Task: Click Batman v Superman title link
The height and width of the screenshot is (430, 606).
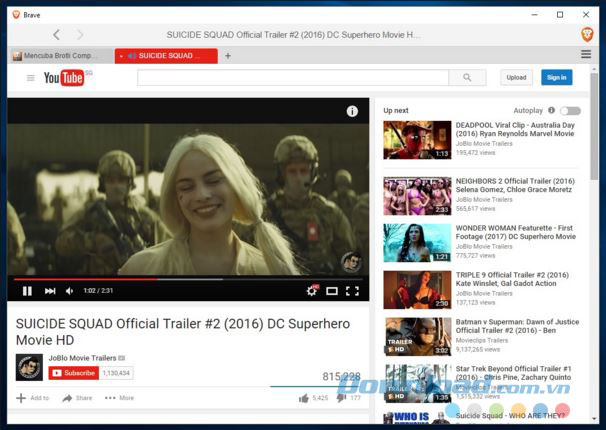Action: click(517, 326)
